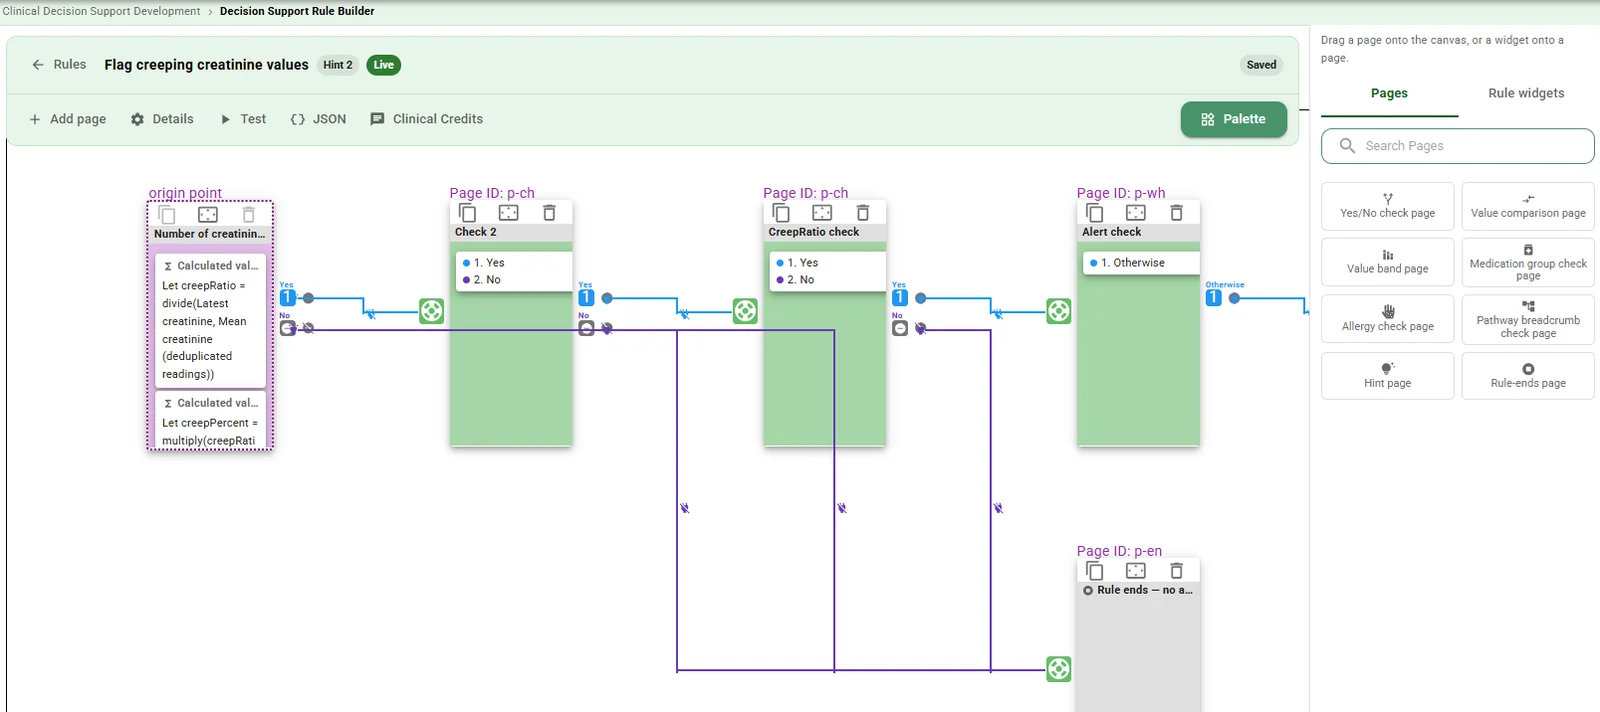Viewport: 1600px width, 712px height.
Task: Select the Medication group check page tile
Action: click(1528, 262)
